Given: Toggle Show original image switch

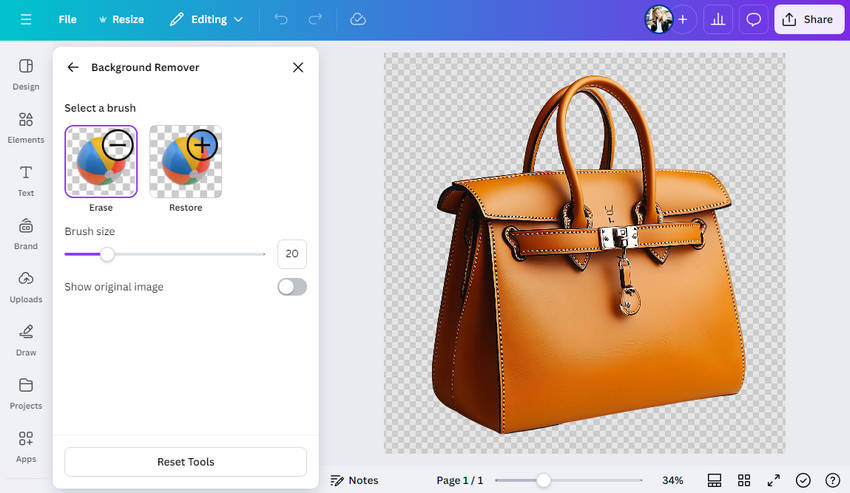Looking at the screenshot, I should tap(292, 287).
